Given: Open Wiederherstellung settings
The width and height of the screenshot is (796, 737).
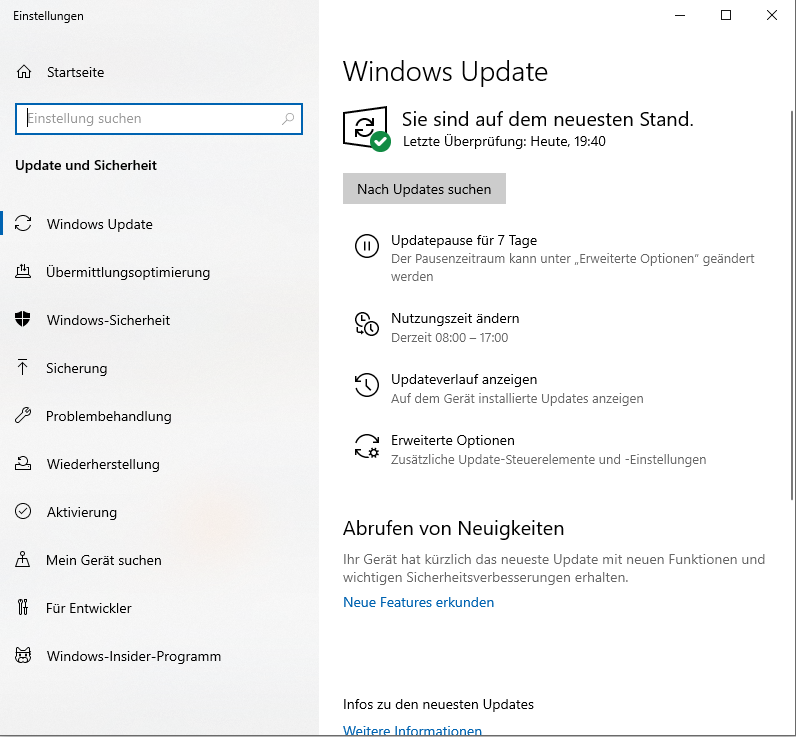Looking at the screenshot, I should click(103, 464).
